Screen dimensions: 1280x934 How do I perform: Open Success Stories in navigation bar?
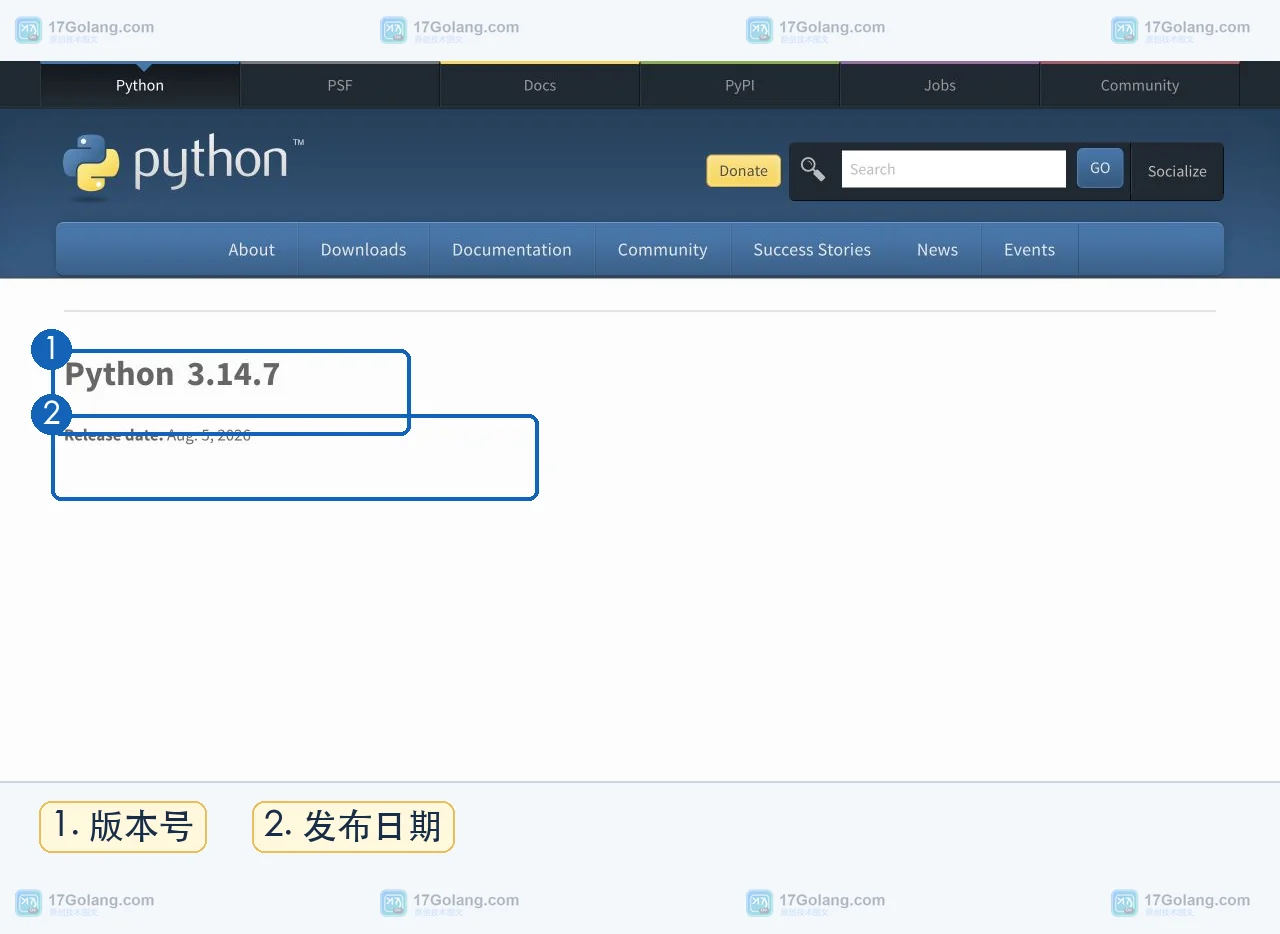click(x=812, y=250)
